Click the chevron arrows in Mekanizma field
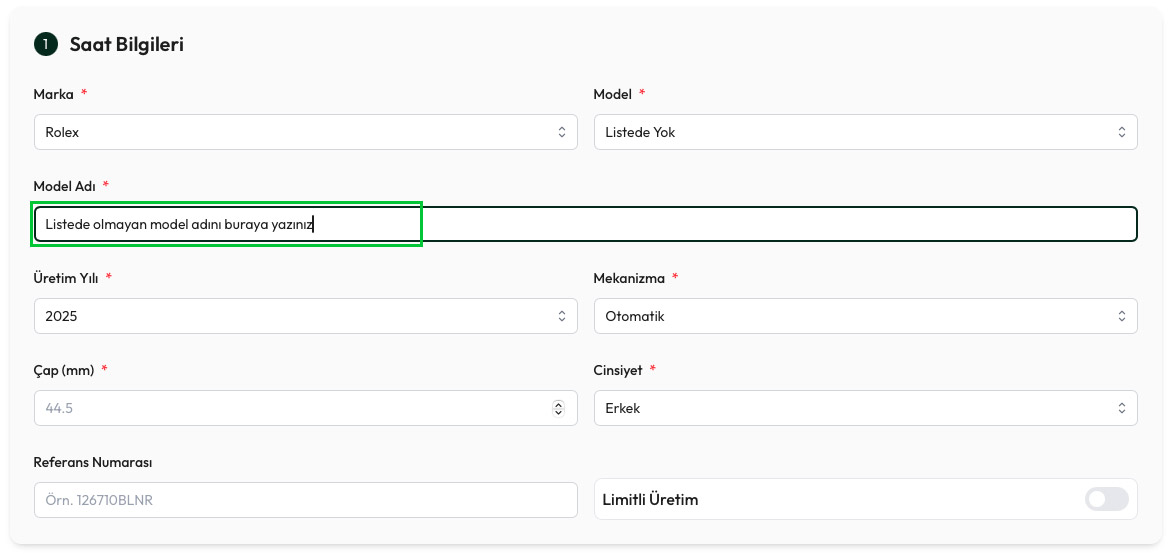This screenshot has height=554, width=1175. coord(1121,316)
